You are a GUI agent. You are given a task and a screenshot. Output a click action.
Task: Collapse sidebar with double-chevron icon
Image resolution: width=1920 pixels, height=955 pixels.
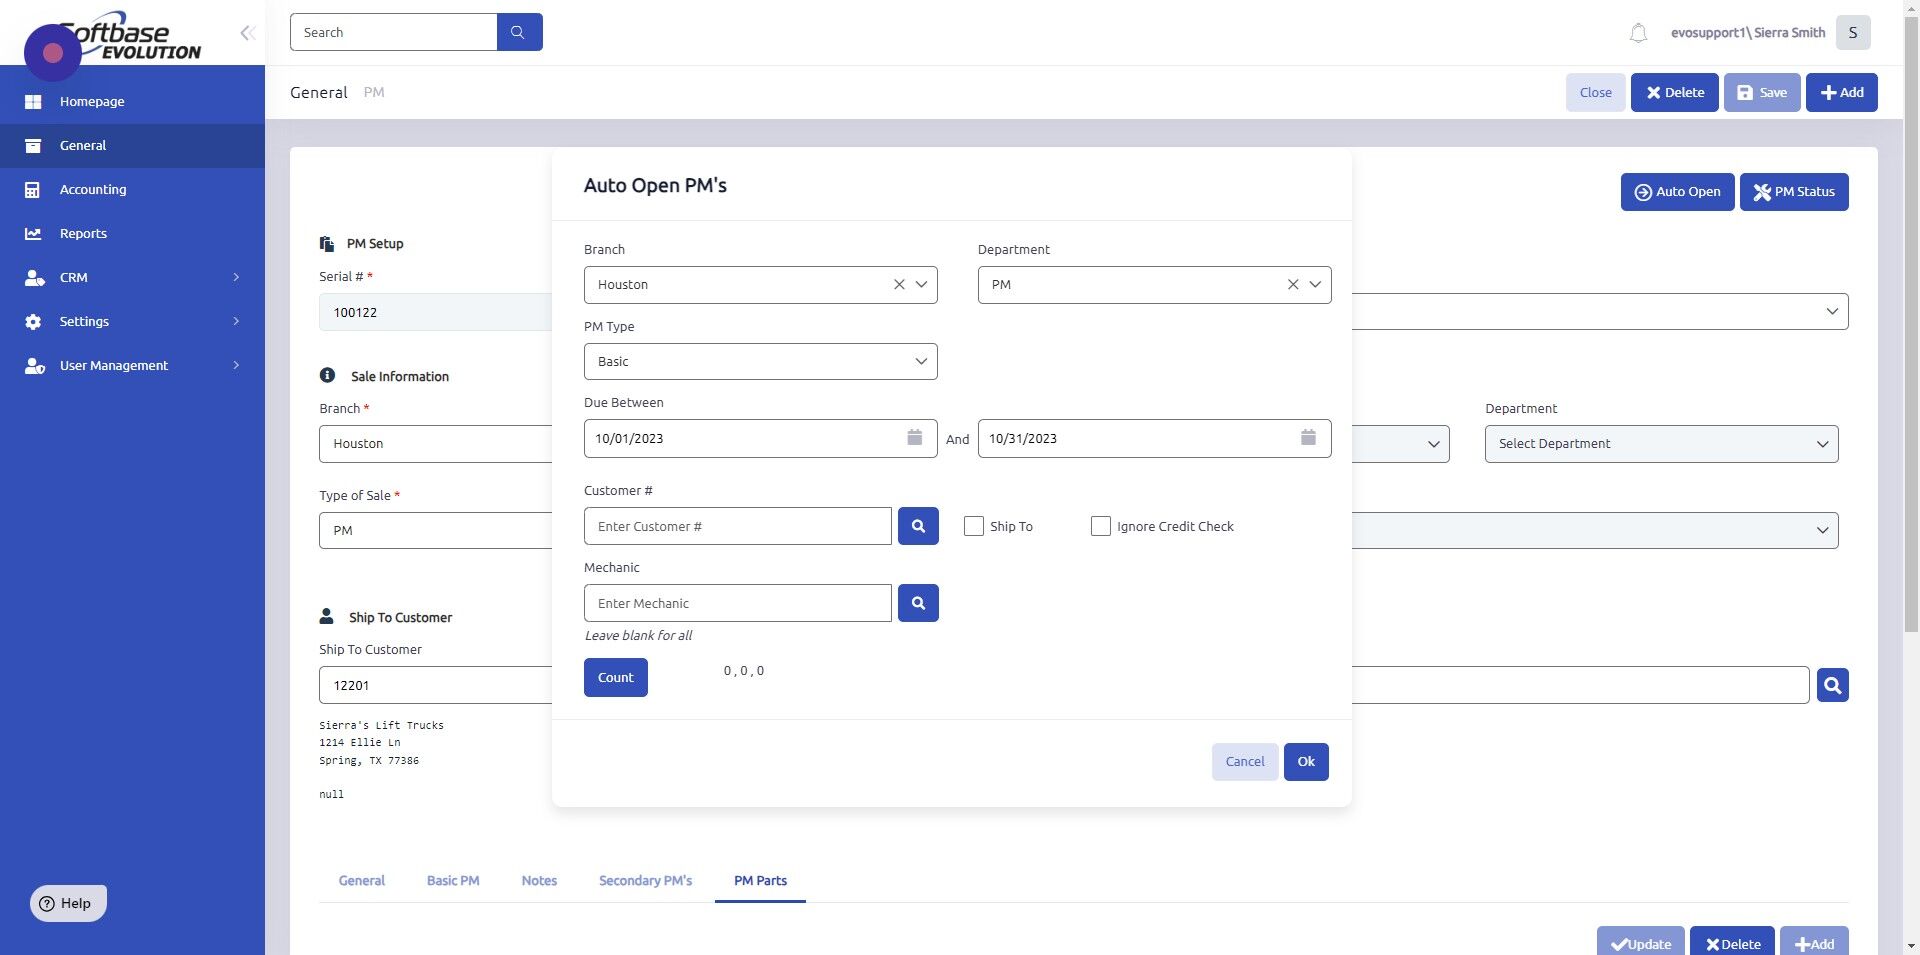point(247,33)
